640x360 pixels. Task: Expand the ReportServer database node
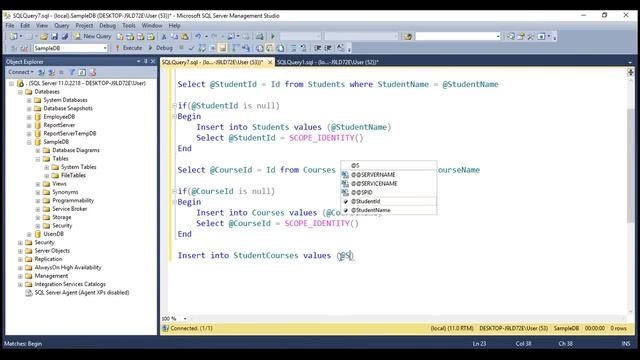tap(29, 125)
